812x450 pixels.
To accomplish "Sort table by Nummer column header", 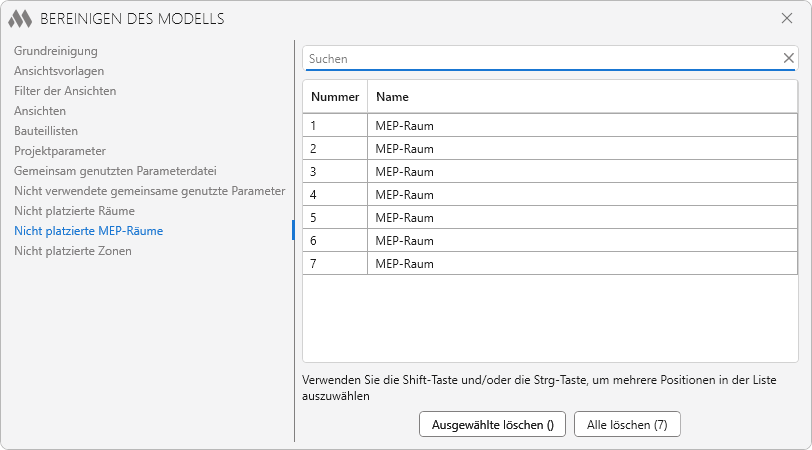I will tap(334, 97).
